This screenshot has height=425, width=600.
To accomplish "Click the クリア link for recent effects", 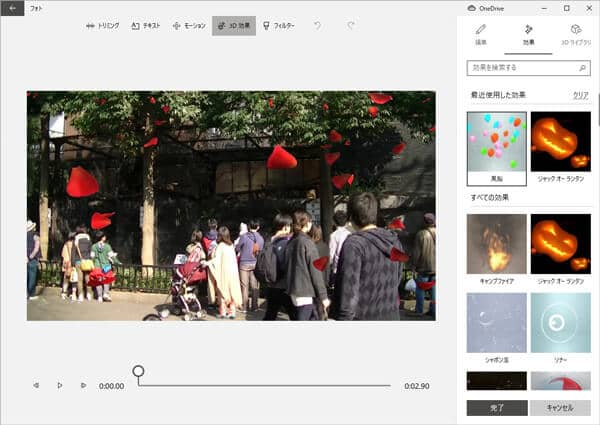I will point(580,95).
